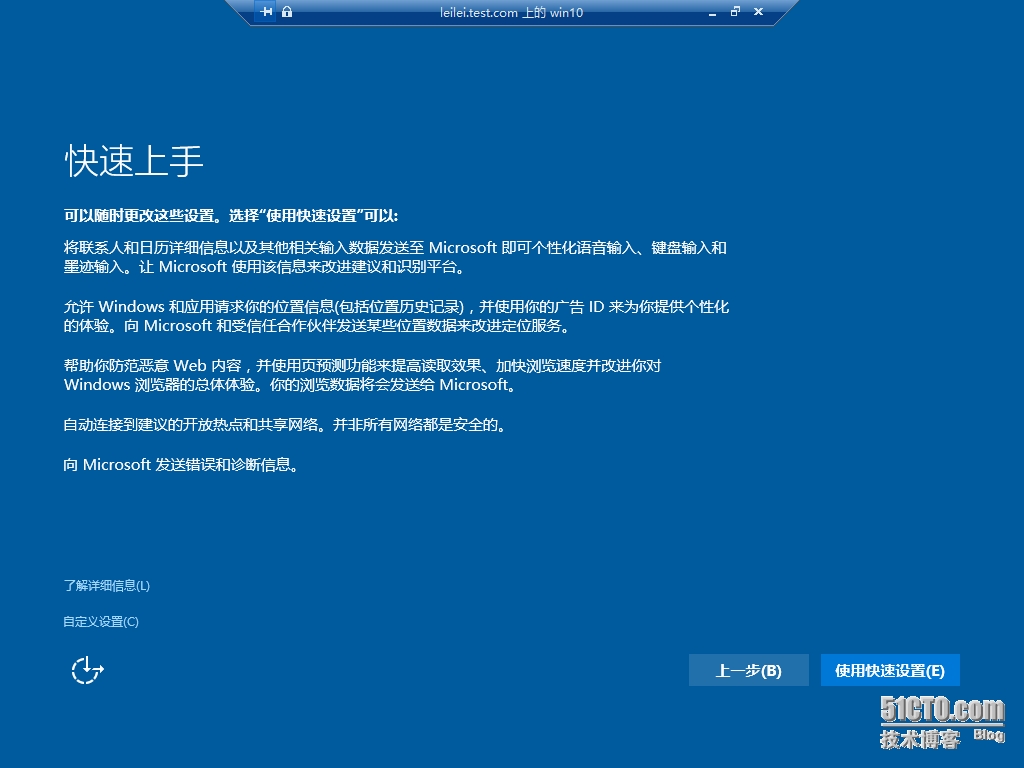1024x768 pixels.
Task: Open 自定义设置(C) link
Action: [101, 621]
